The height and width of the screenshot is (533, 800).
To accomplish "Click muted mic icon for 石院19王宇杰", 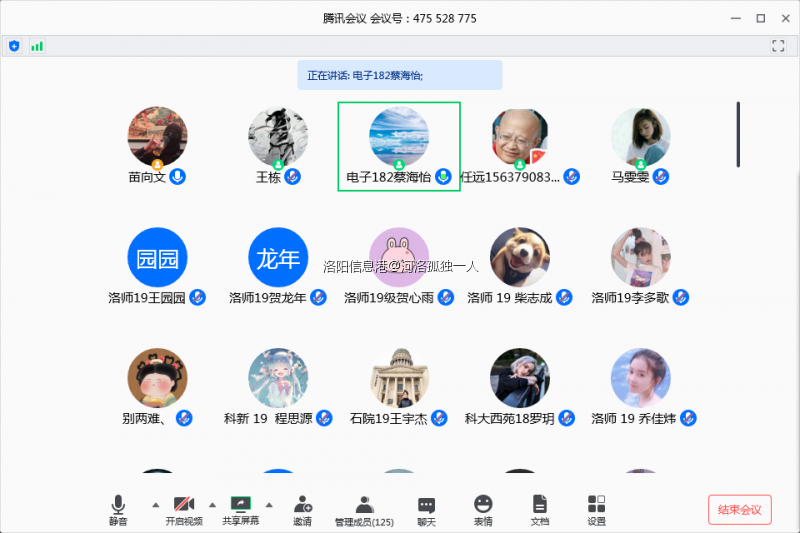I will [439, 418].
